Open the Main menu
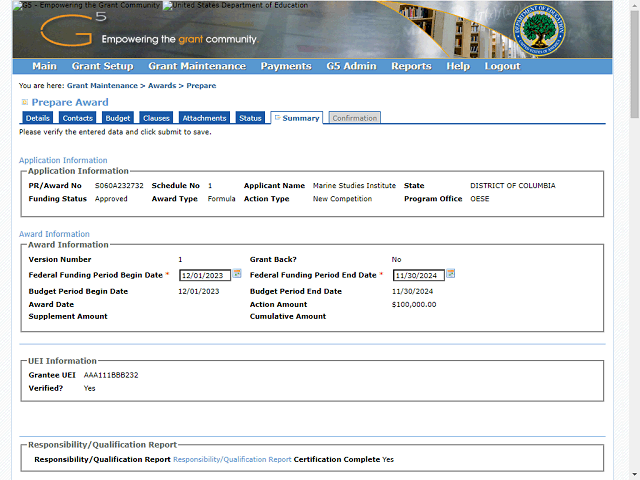 44,66
